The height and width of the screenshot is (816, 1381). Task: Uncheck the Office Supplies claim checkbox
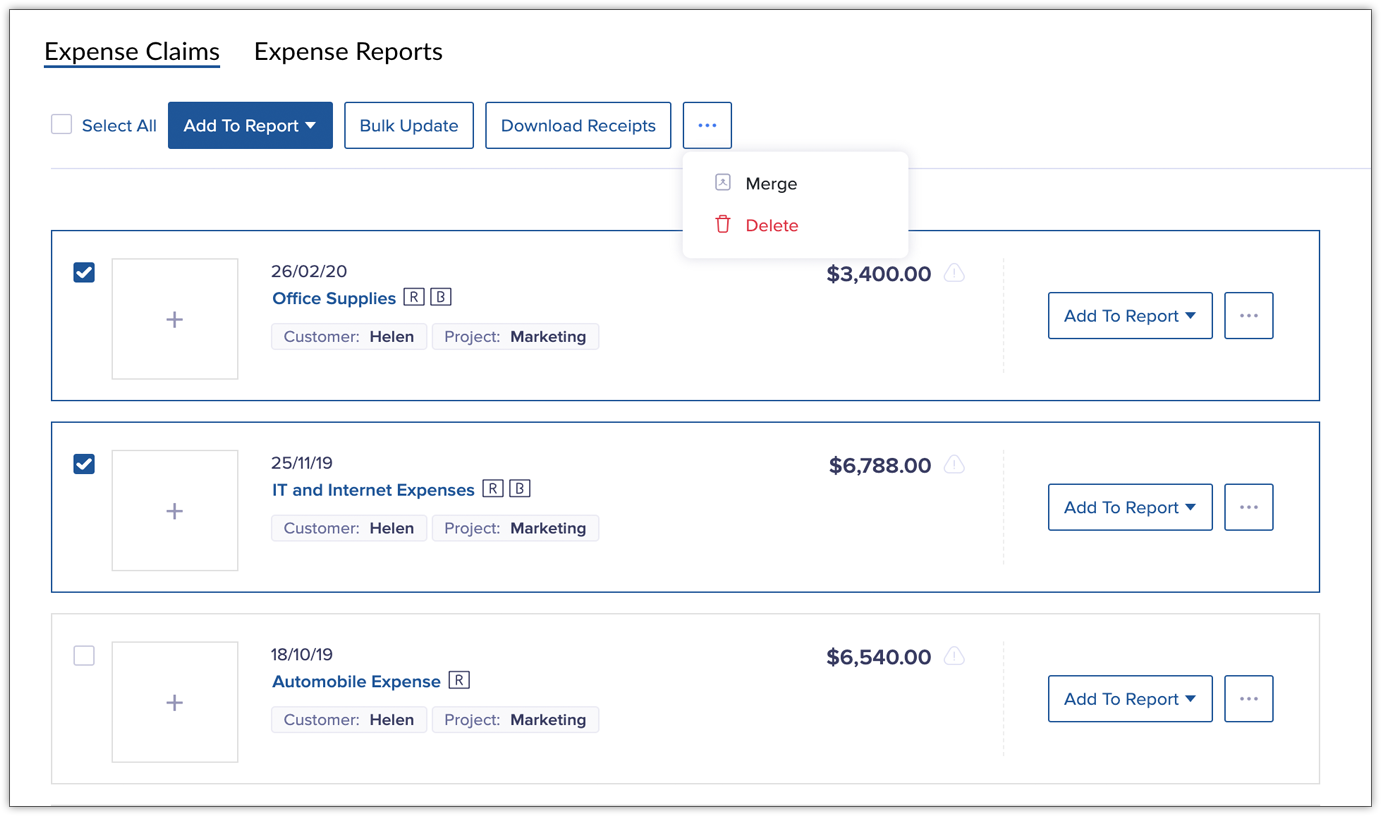[85, 273]
